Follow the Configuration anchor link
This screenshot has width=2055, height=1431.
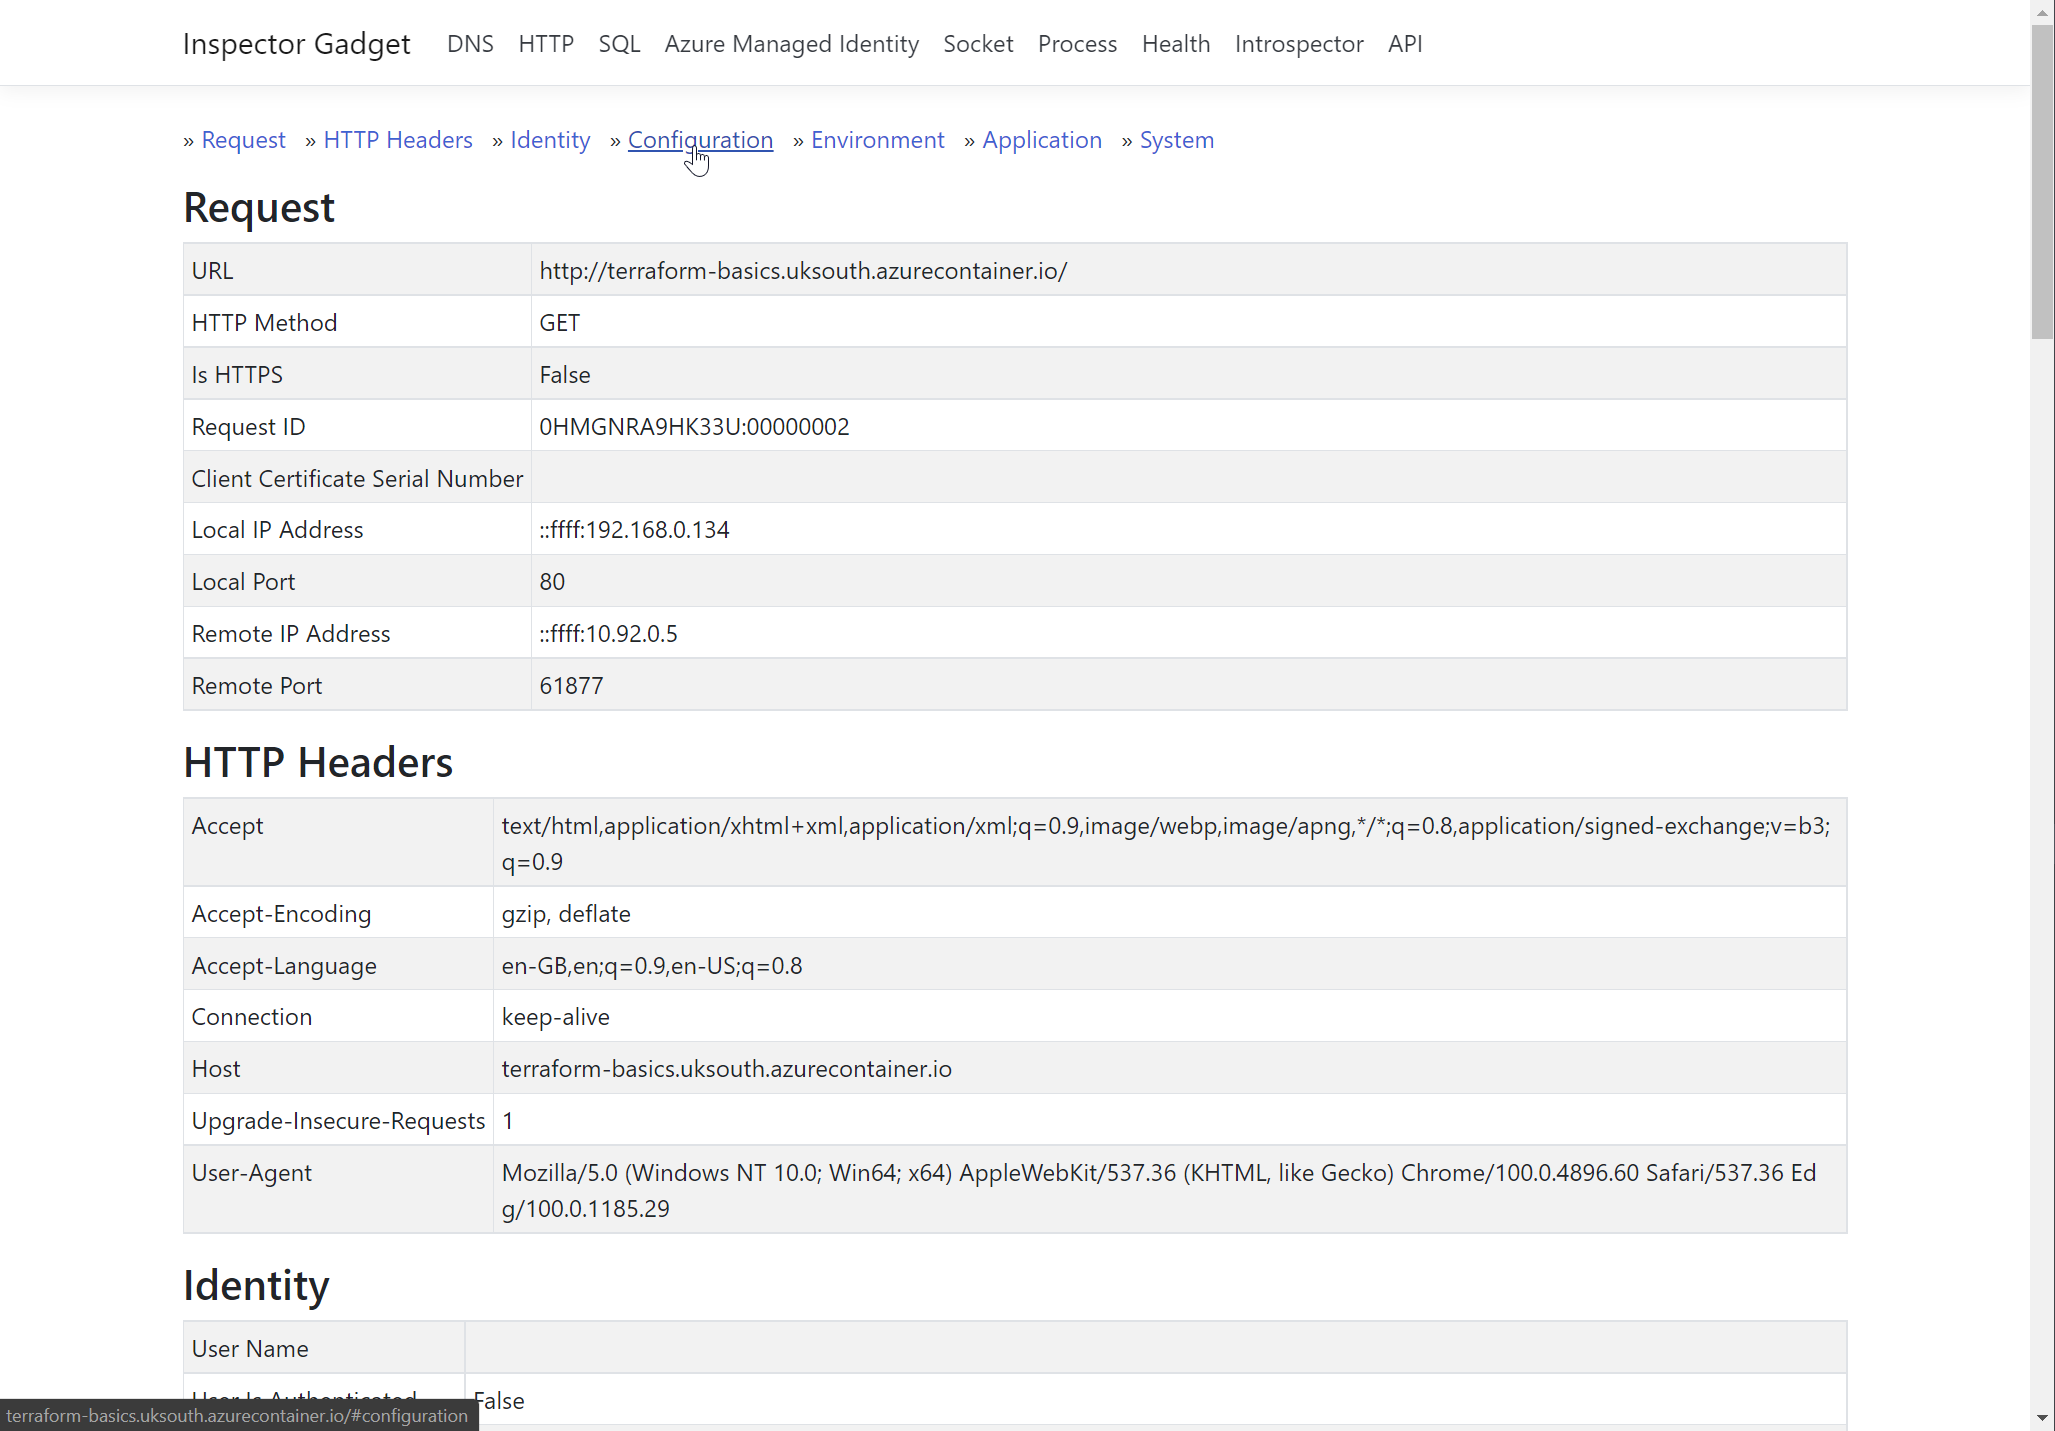coord(700,140)
